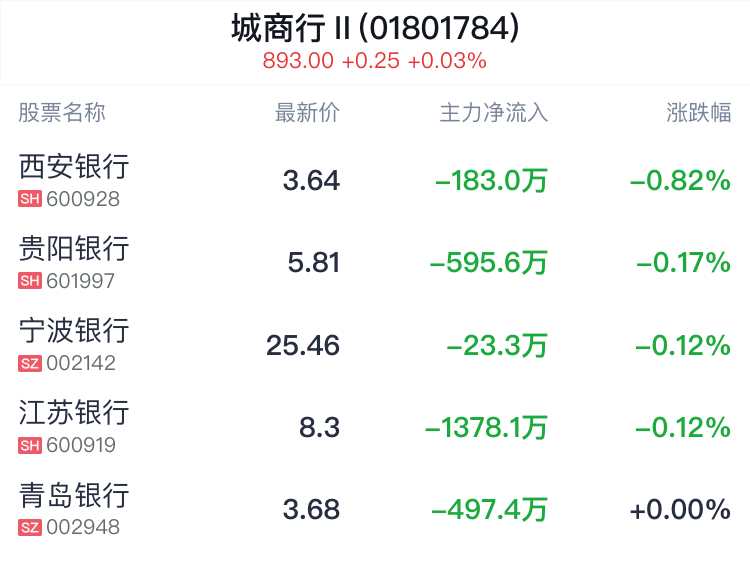Click 宁波银行 price 25.46
Viewport: 750px width, 564px height.
[x=303, y=345]
